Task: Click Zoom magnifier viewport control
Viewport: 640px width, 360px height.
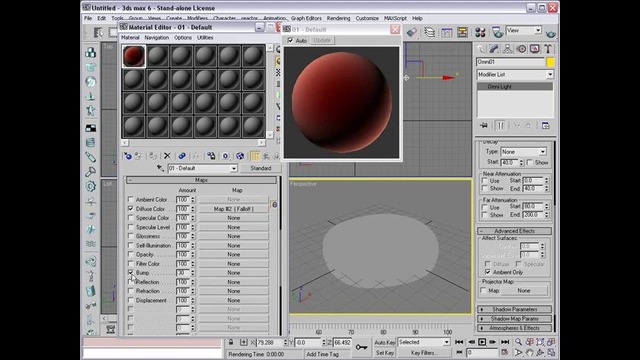Action: [x=518, y=342]
